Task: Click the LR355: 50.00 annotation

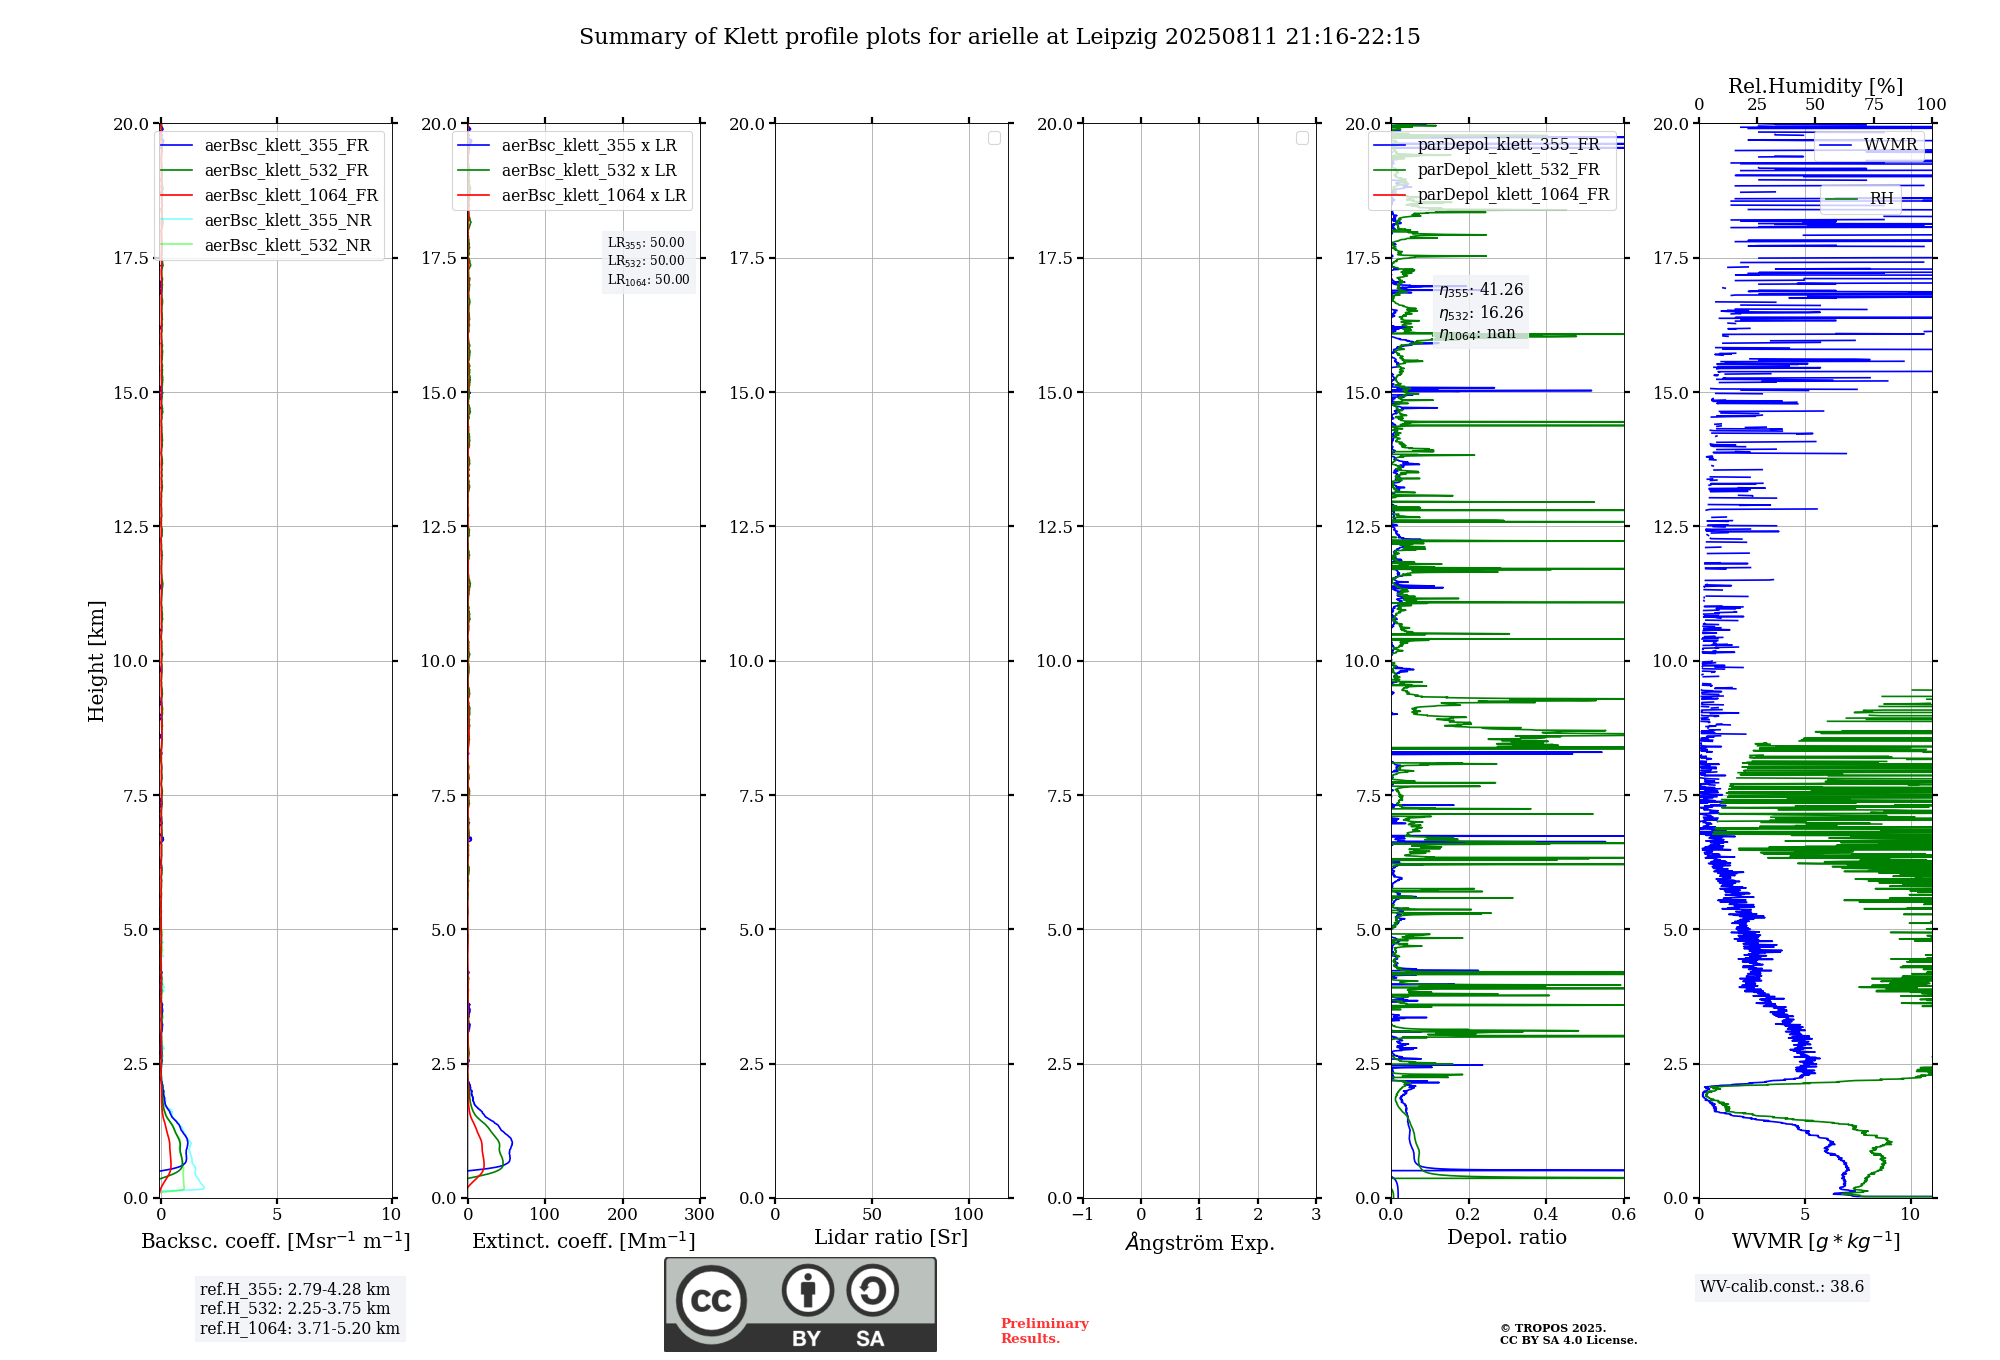Action: coord(646,243)
